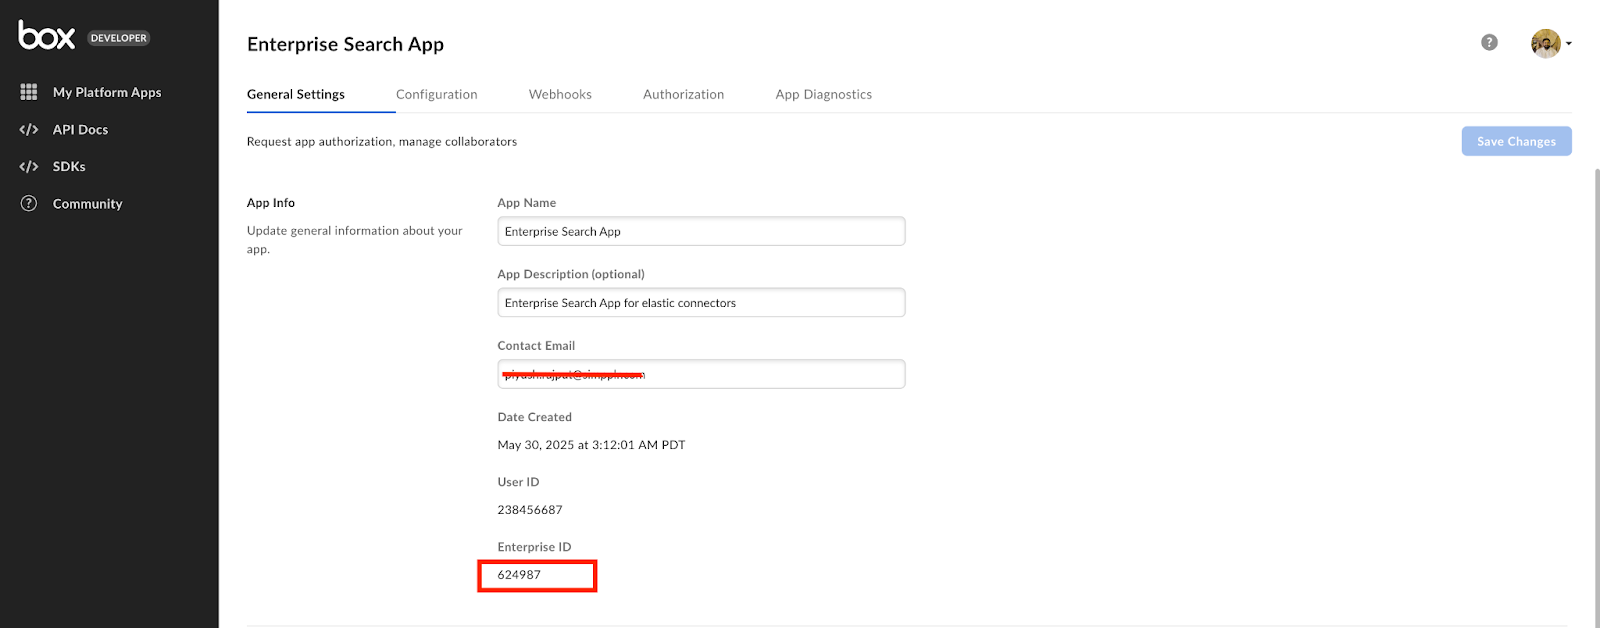Click the SDKs code bracket icon

pyautogui.click(x=29, y=167)
